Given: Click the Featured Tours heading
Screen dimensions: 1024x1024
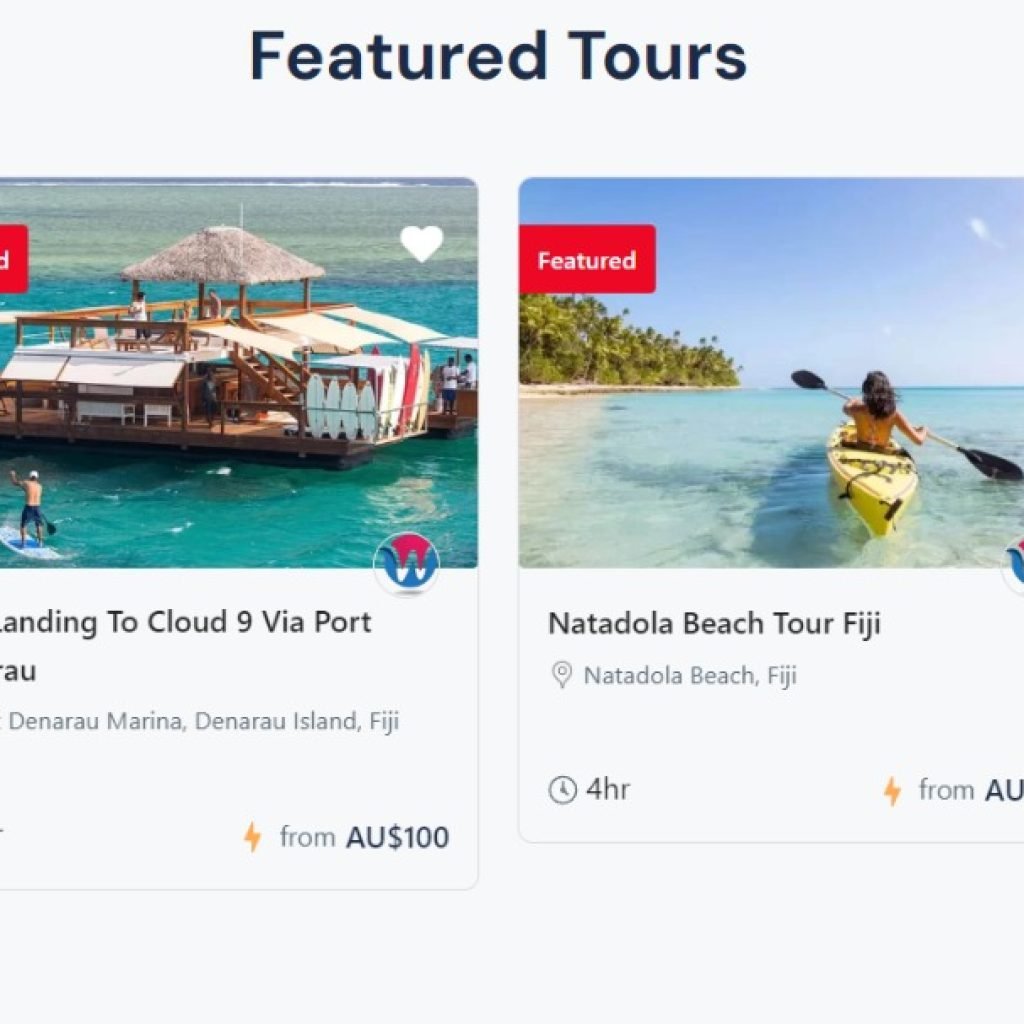Looking at the screenshot, I should [x=497, y=56].
